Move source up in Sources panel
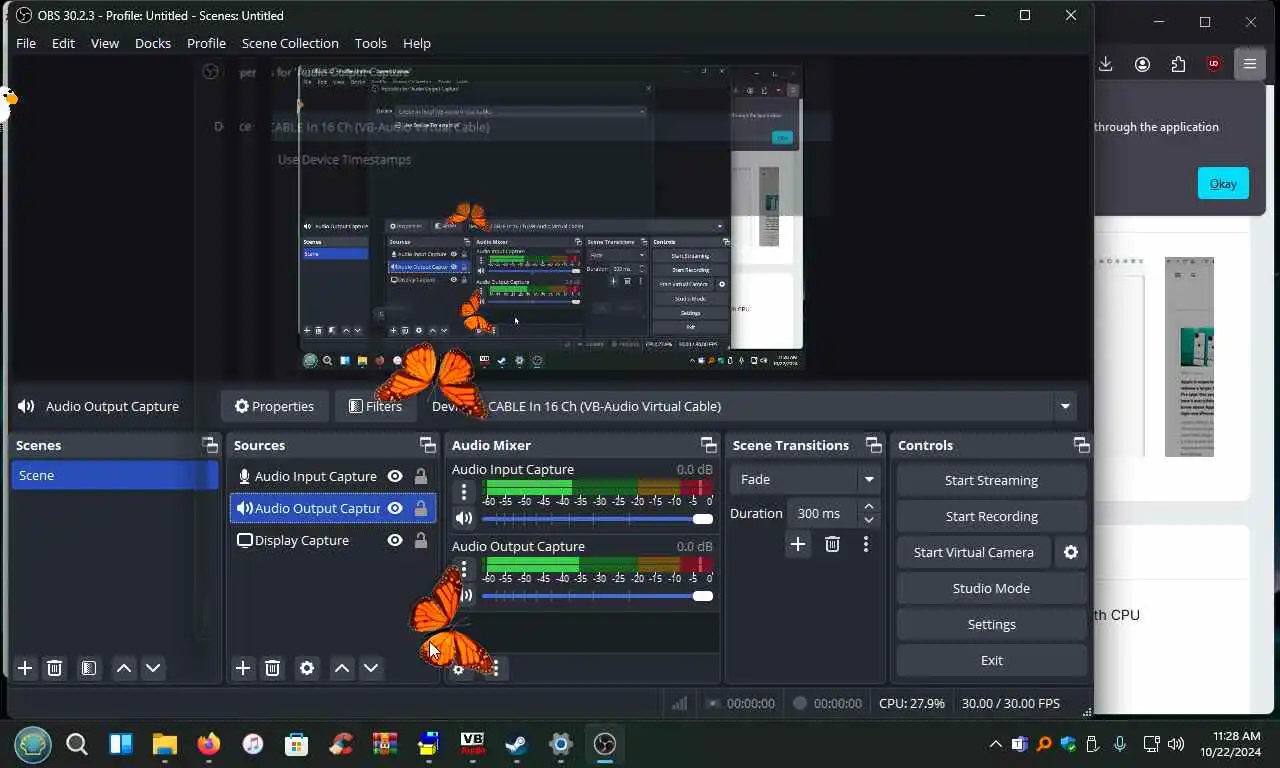1280x768 pixels. click(342, 668)
